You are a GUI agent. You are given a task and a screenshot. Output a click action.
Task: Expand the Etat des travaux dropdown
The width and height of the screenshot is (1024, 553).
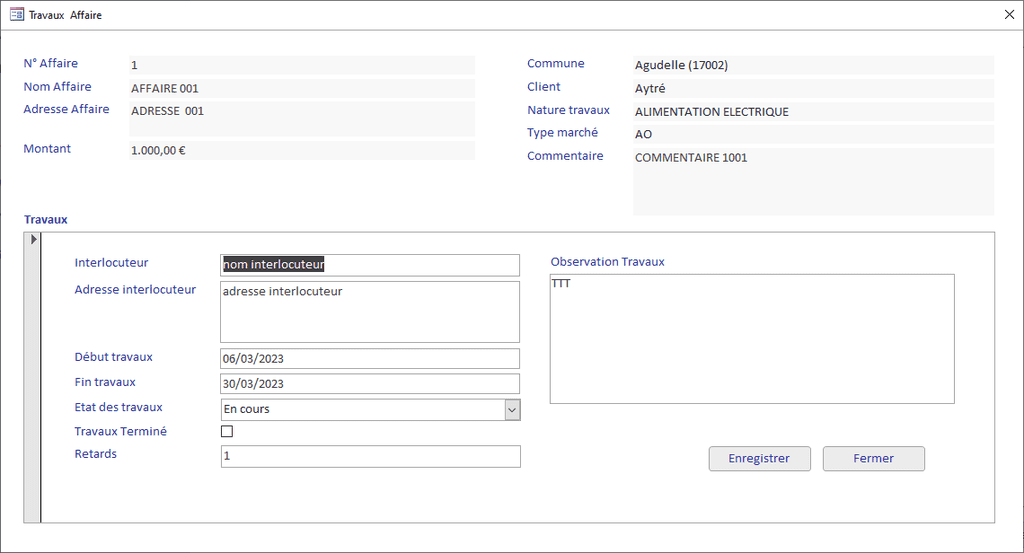coord(512,409)
